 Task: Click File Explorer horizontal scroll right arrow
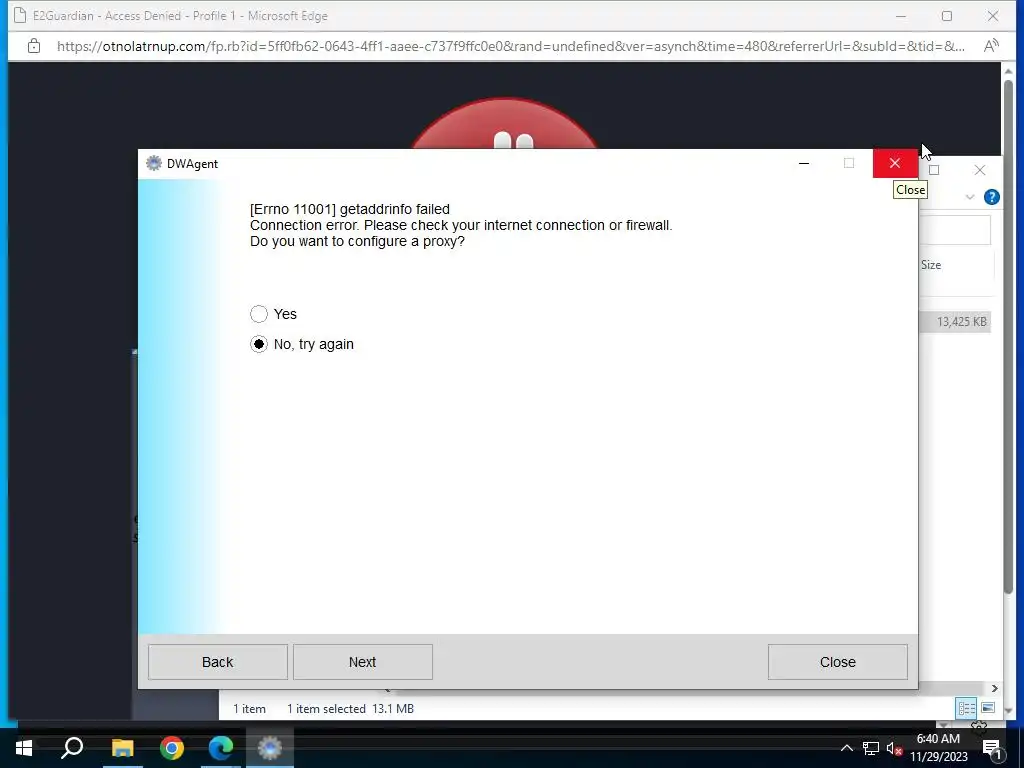coord(994,688)
